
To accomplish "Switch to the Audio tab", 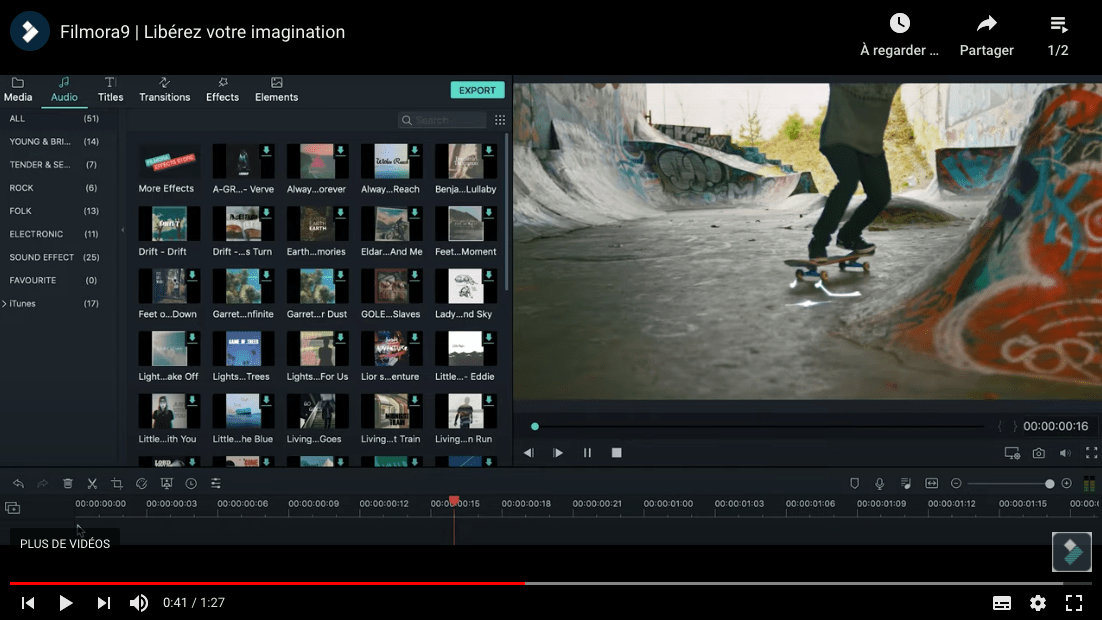I will tap(64, 90).
